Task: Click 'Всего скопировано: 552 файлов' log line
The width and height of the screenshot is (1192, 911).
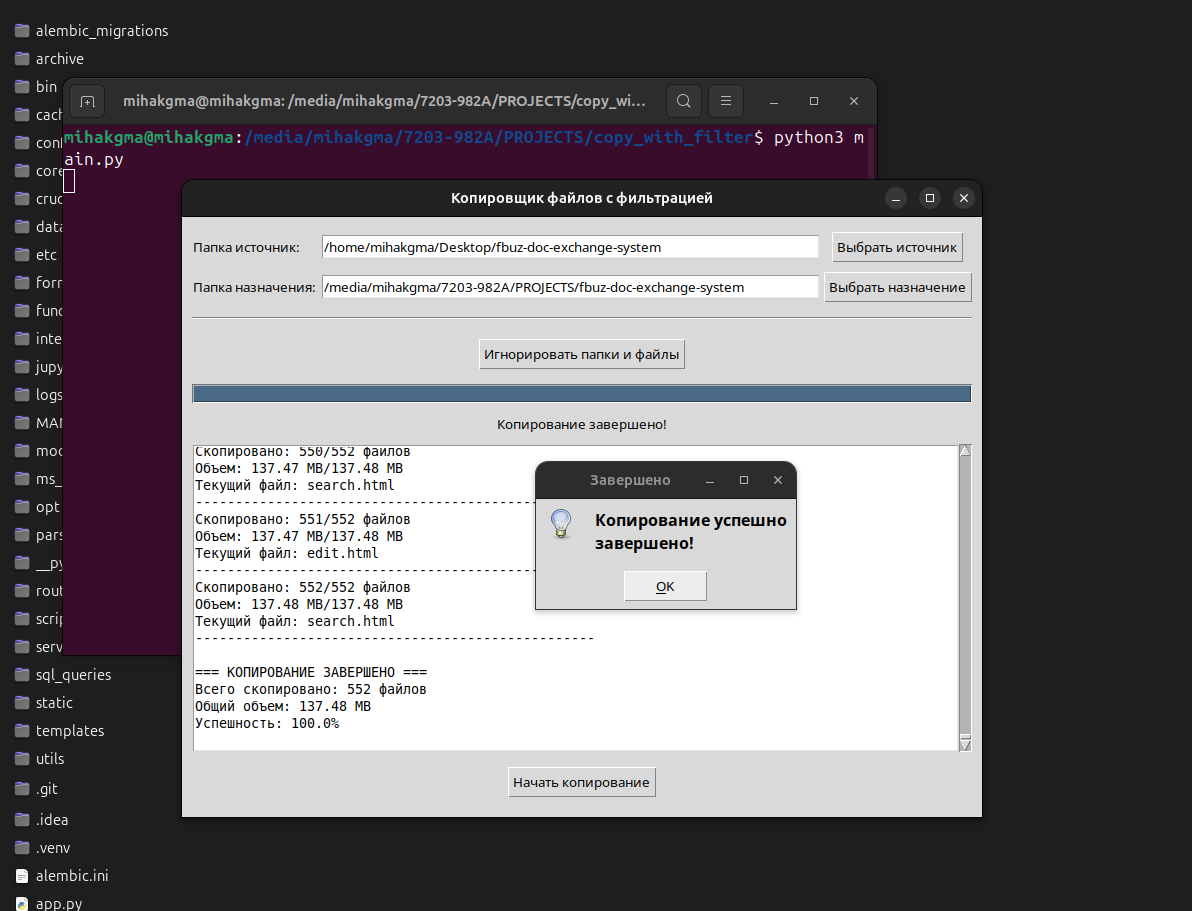Action: click(310, 690)
